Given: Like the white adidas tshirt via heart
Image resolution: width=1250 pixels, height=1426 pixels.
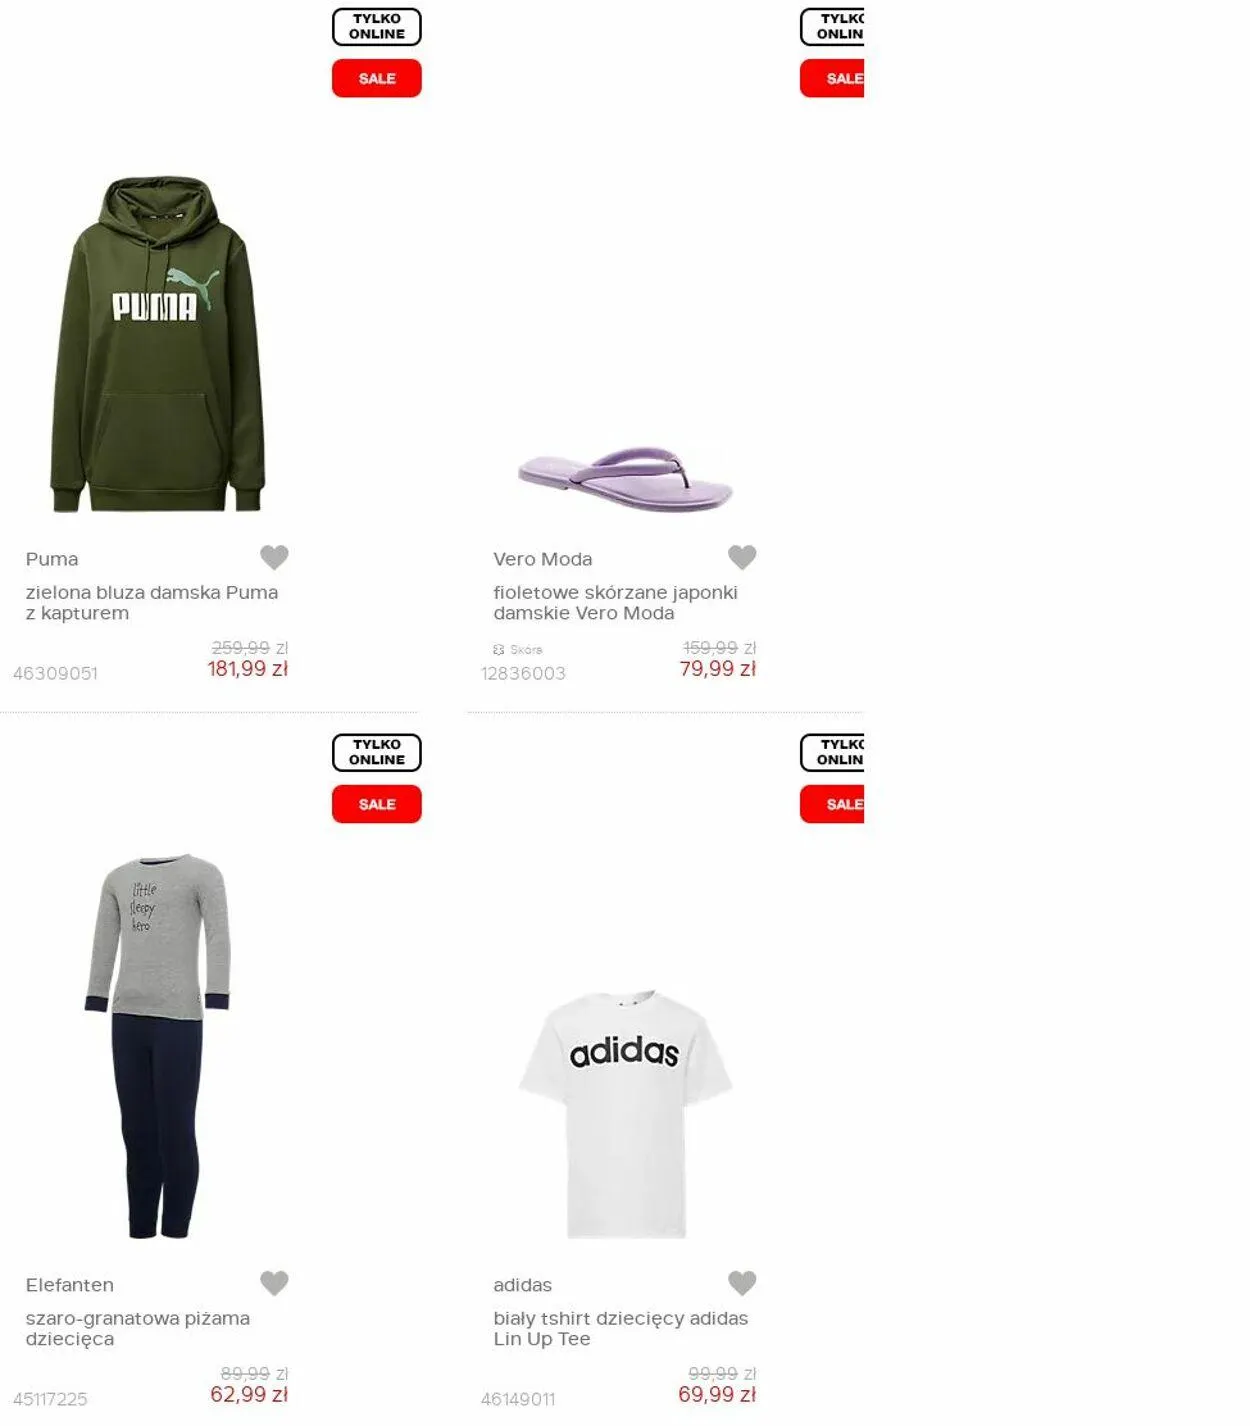Looking at the screenshot, I should coord(742,1283).
